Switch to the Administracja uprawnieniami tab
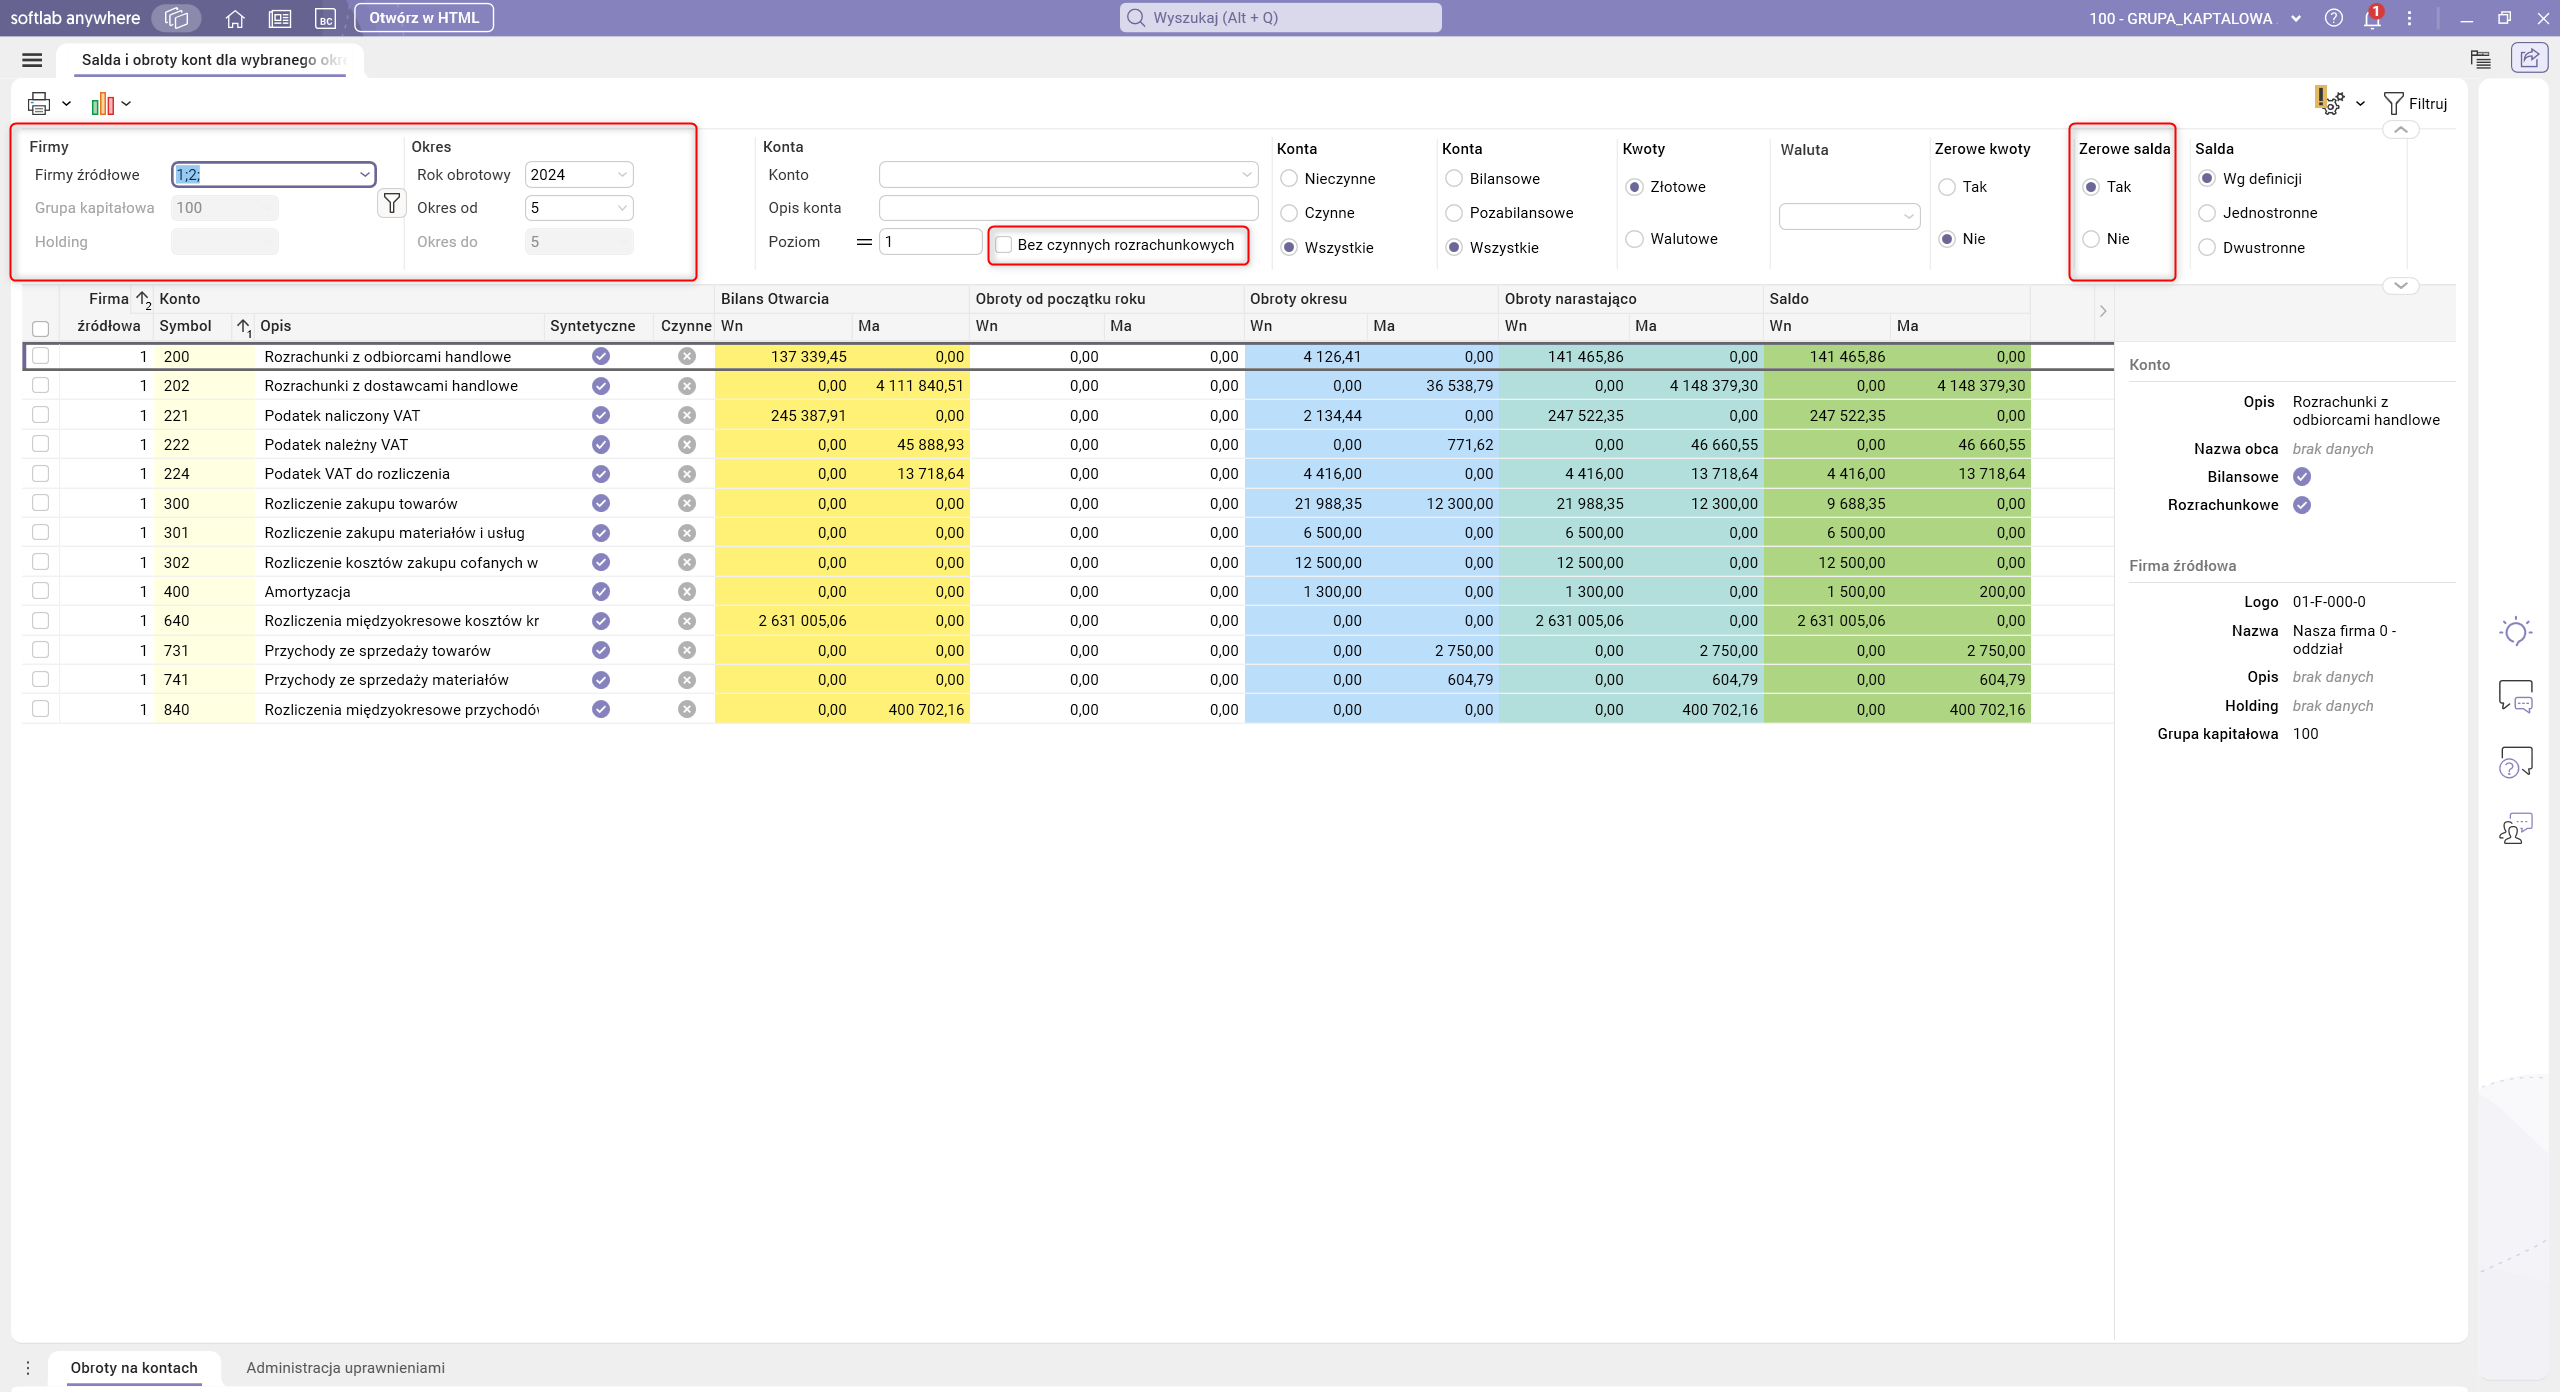The image size is (2560, 1392). point(345,1368)
